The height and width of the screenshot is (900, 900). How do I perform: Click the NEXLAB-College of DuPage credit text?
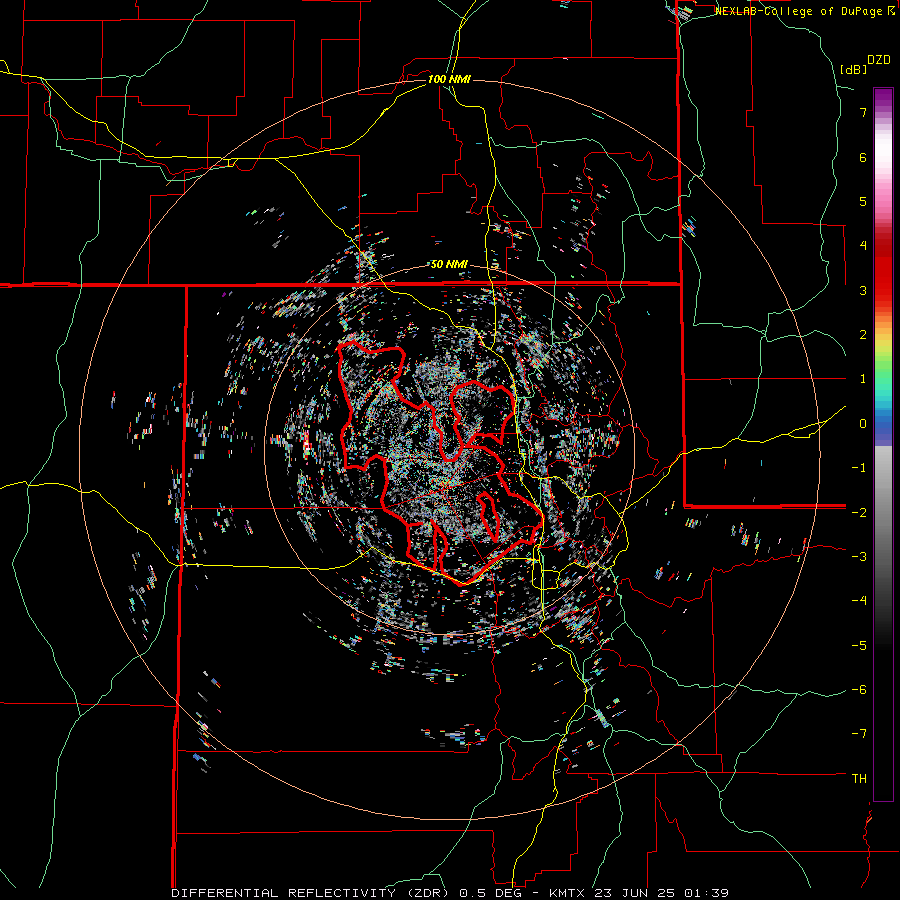[800, 11]
